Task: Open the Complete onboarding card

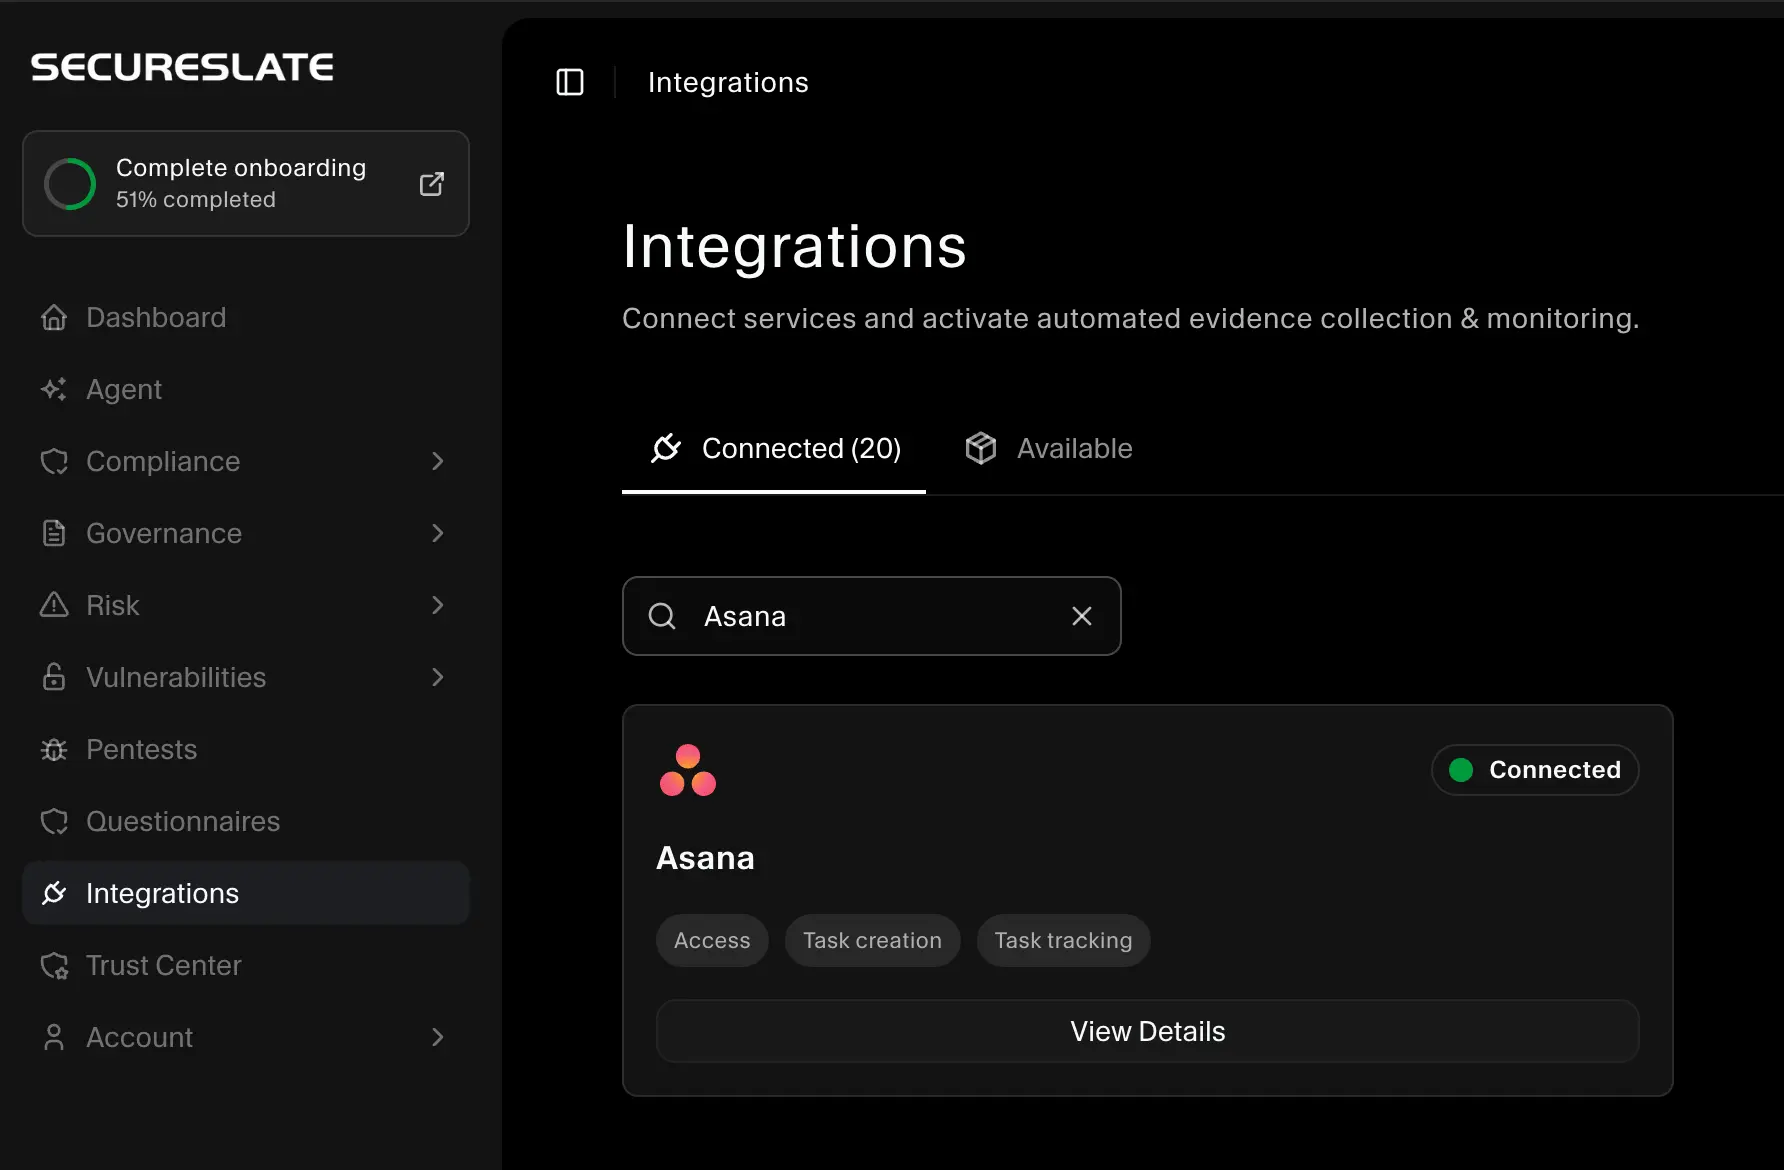Action: (246, 184)
